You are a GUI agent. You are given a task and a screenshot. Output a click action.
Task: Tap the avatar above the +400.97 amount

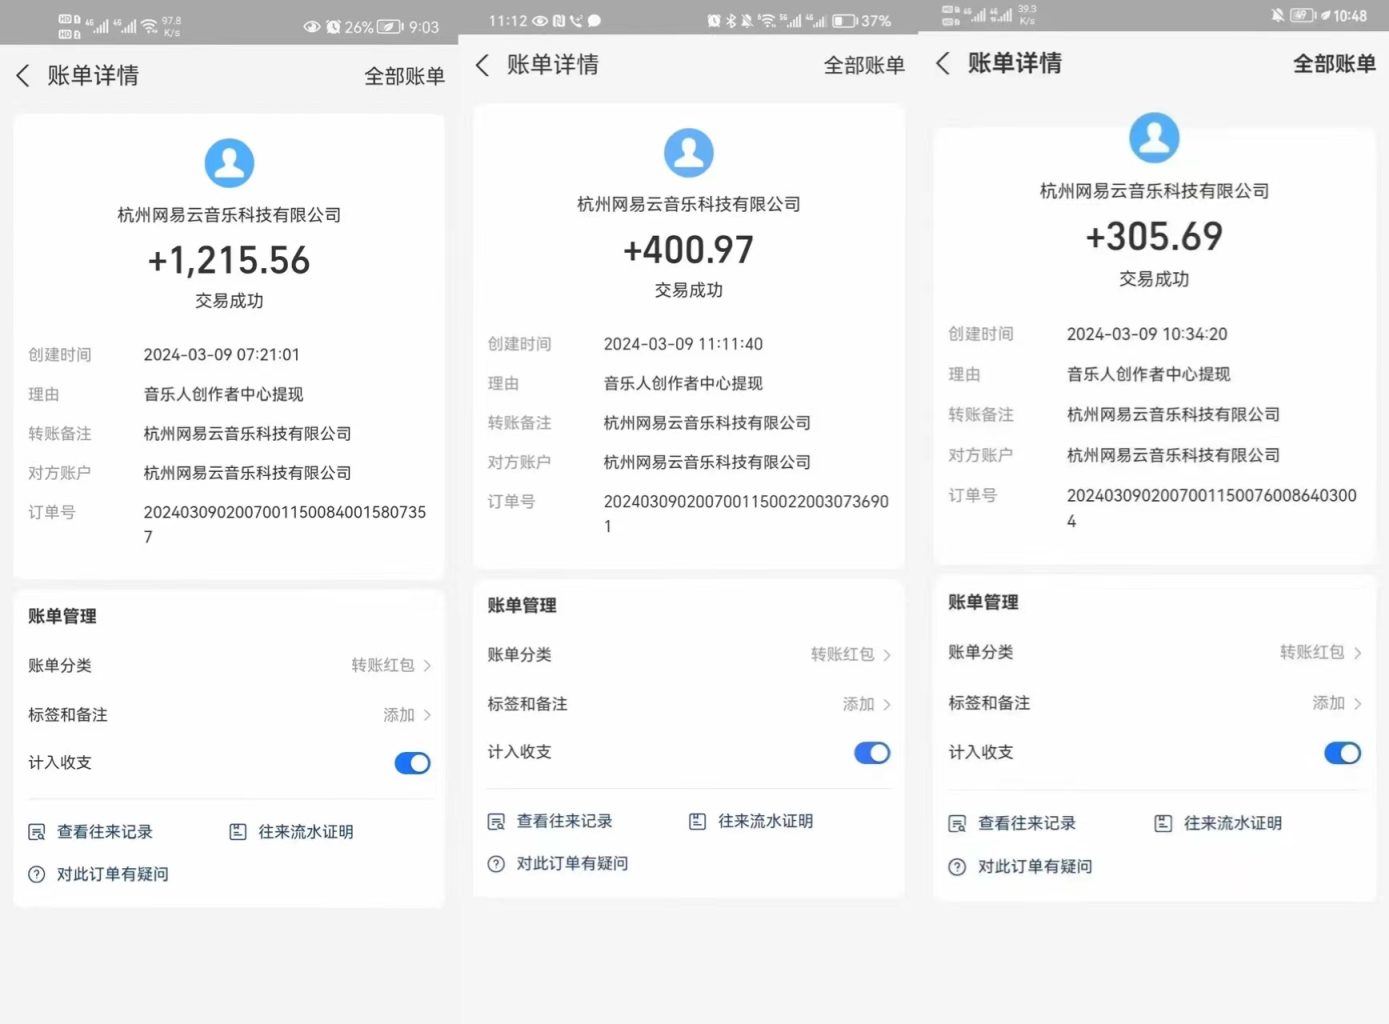point(689,153)
